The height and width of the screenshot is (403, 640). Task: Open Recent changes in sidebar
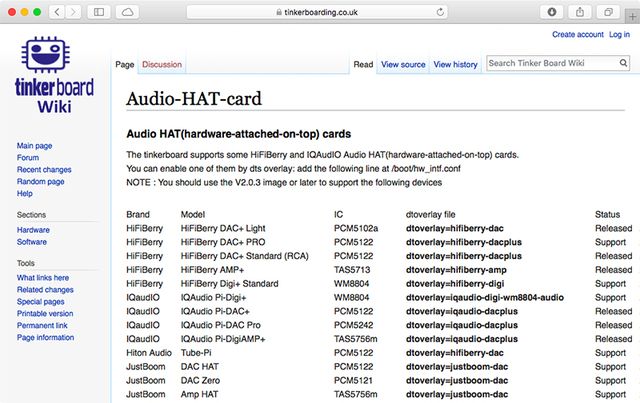[44, 170]
